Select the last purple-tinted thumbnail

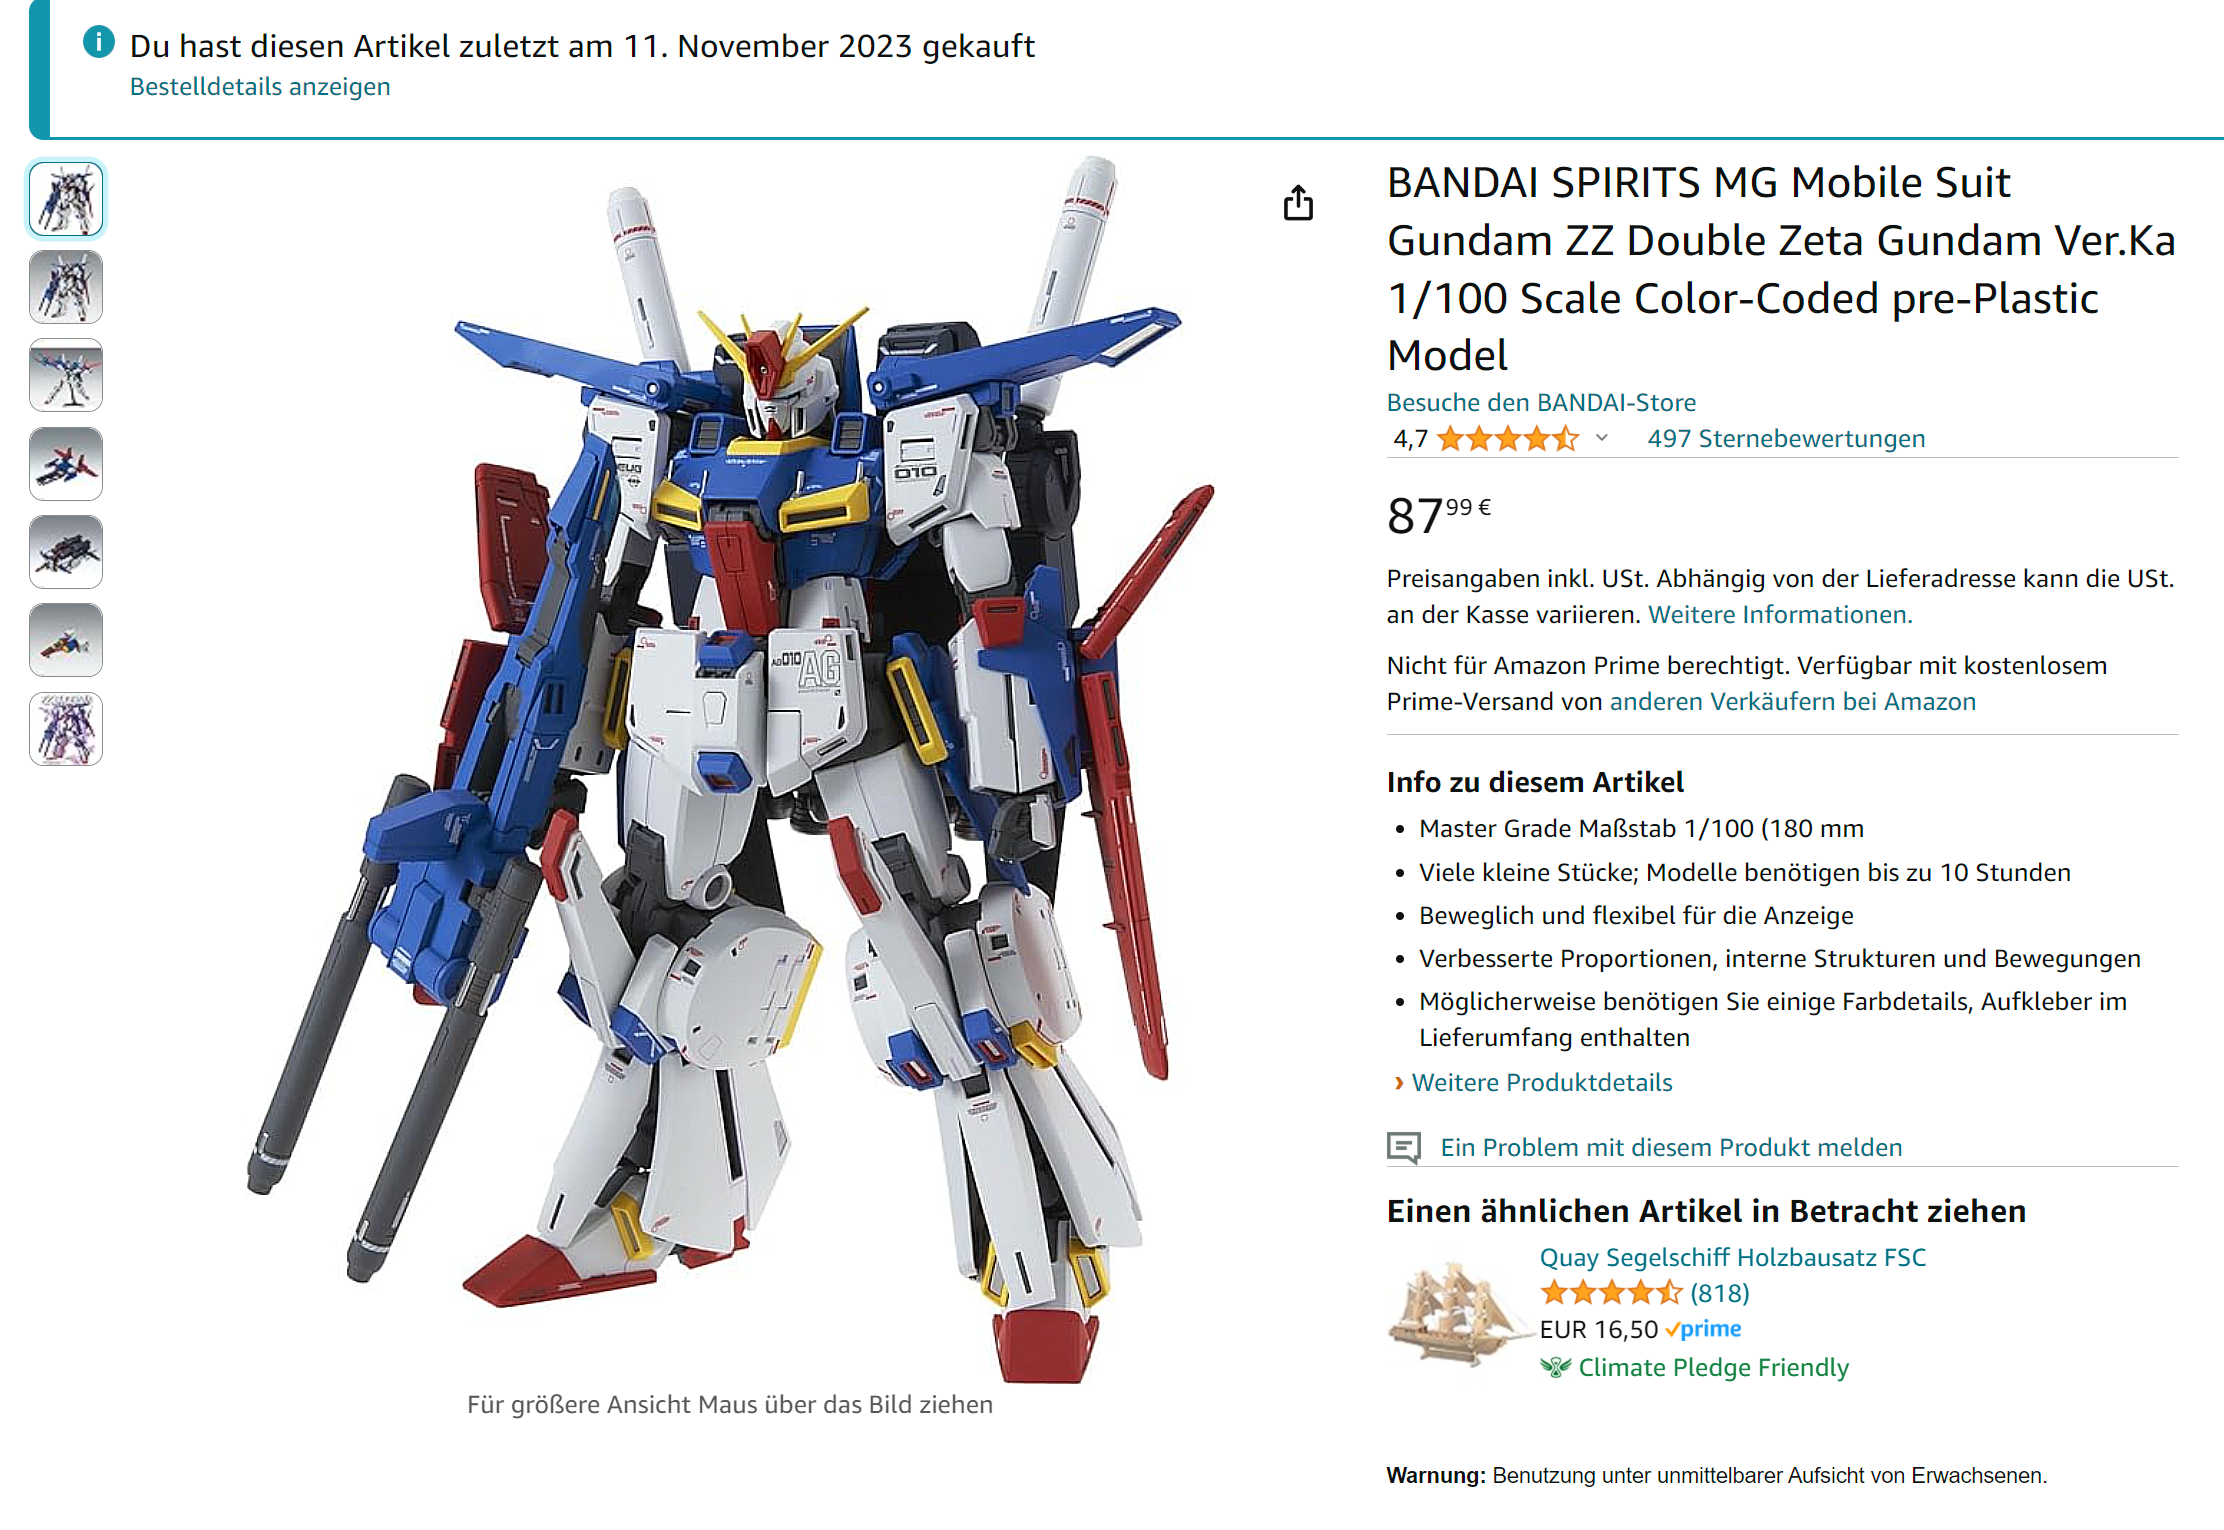tap(66, 729)
